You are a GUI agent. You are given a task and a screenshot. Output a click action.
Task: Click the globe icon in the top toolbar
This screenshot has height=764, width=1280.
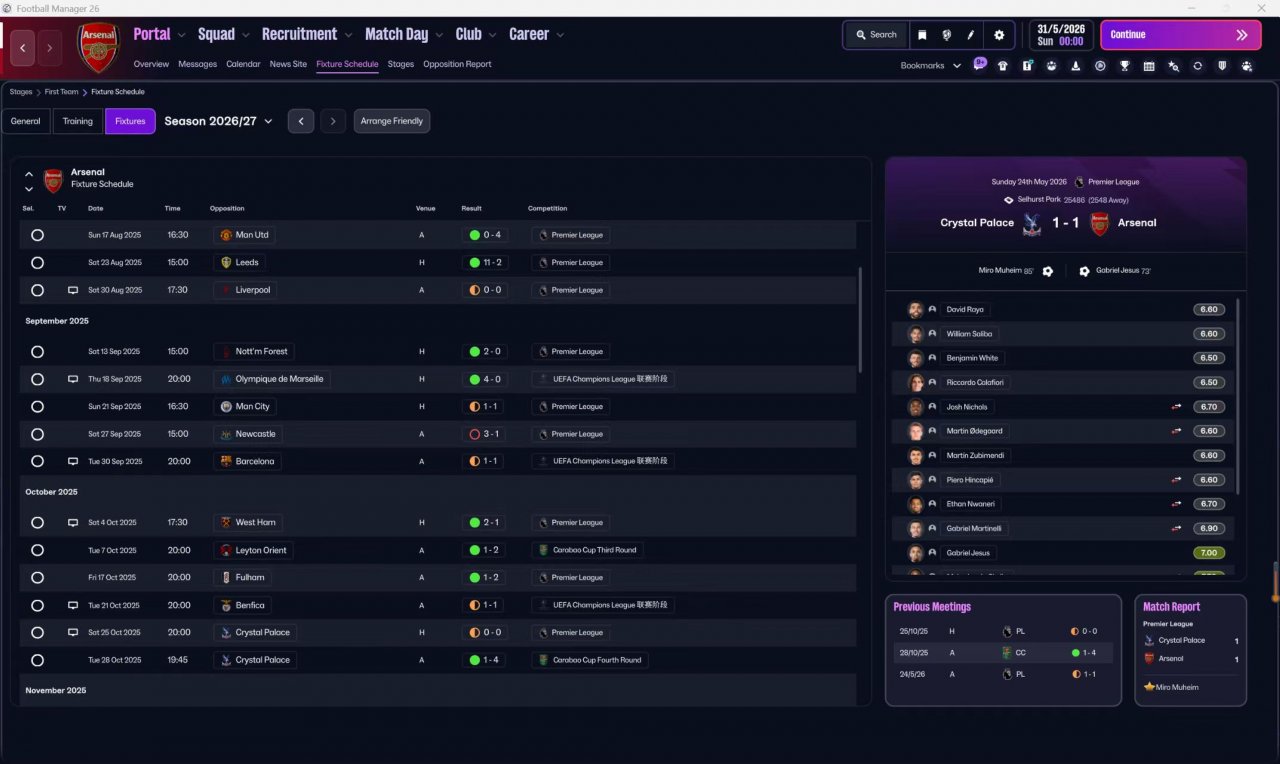coord(946,35)
